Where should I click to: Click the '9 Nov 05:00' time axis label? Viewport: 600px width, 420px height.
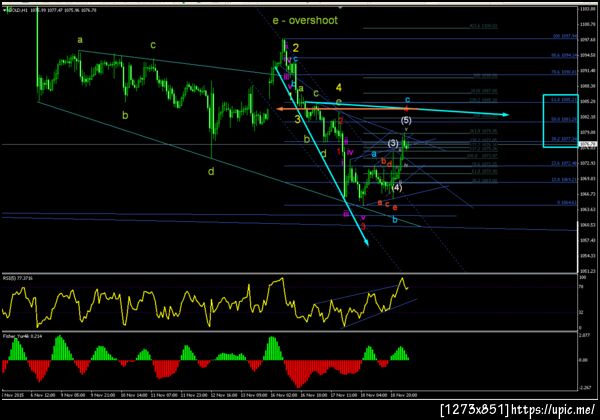click(73, 395)
